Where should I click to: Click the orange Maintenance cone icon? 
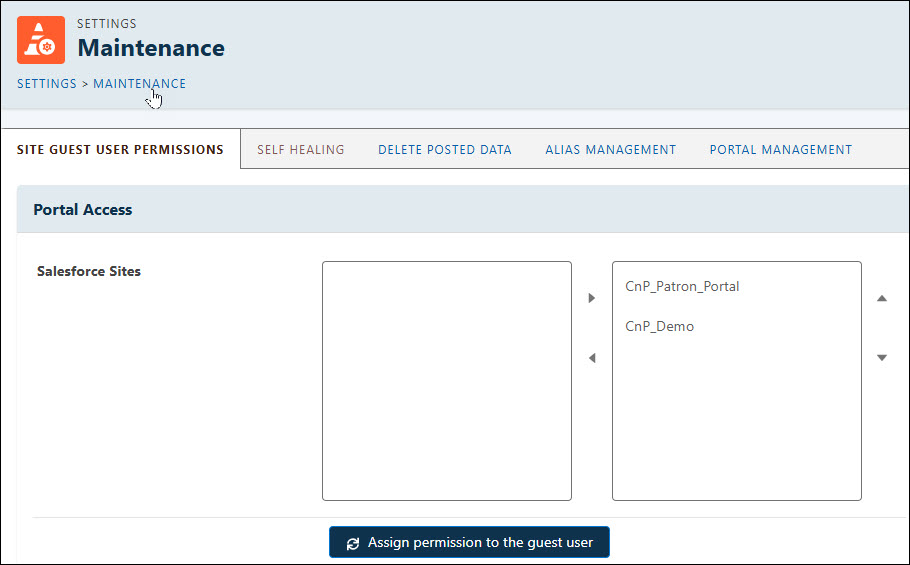pyautogui.click(x=41, y=40)
